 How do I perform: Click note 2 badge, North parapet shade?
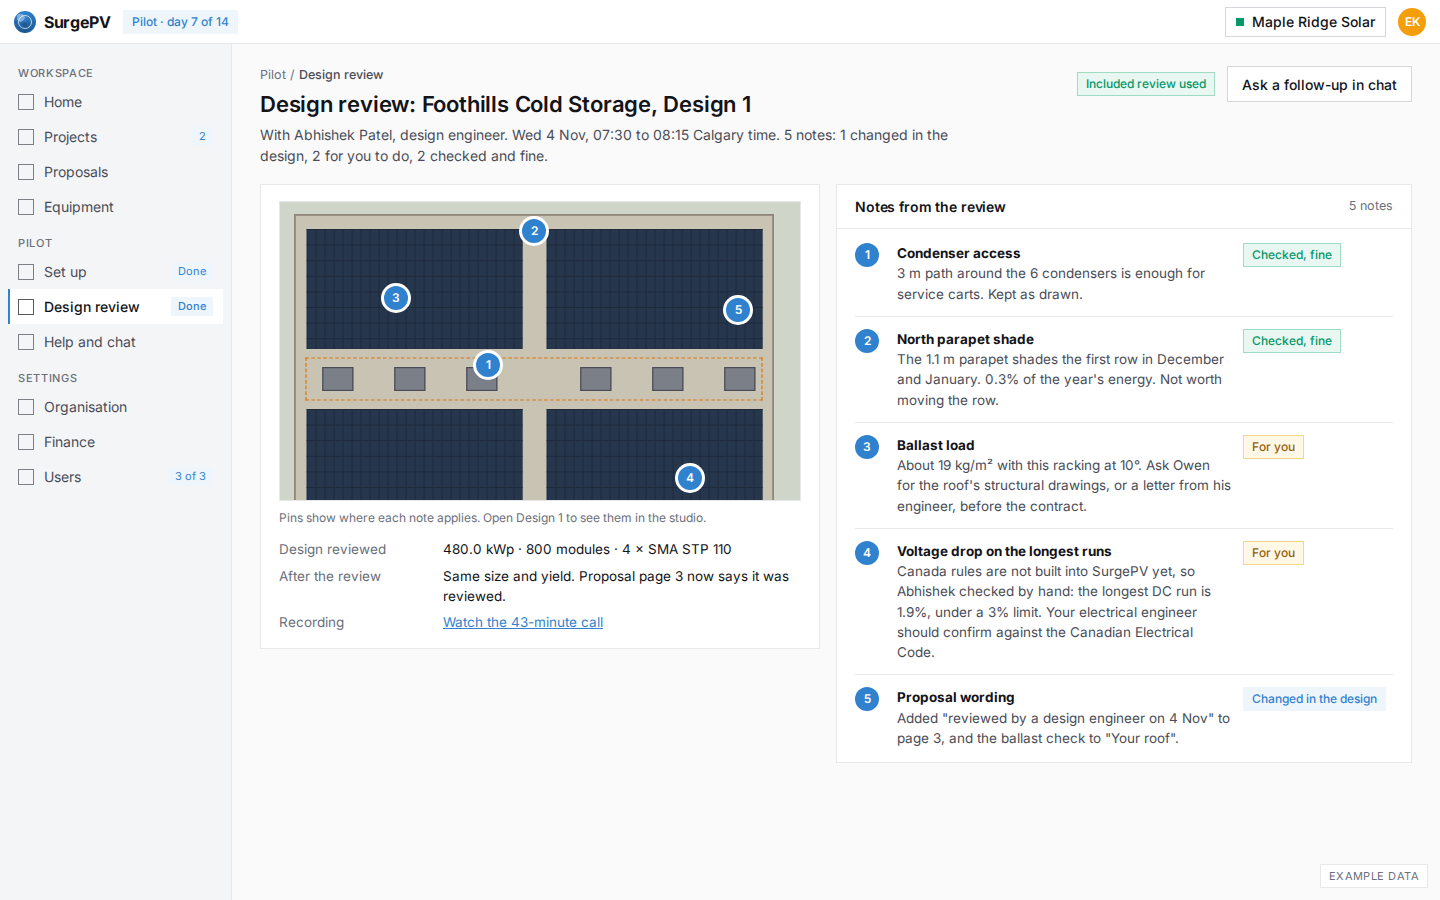[x=867, y=341]
